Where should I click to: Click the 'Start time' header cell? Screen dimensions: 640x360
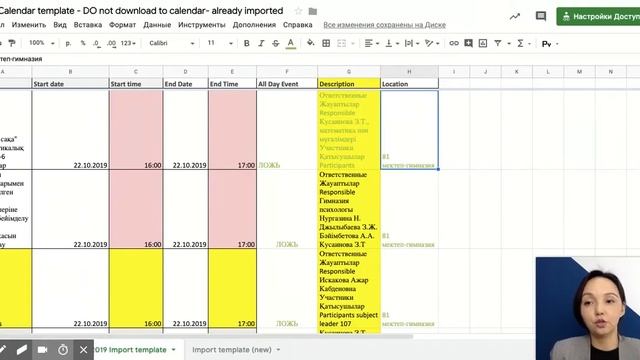point(136,84)
